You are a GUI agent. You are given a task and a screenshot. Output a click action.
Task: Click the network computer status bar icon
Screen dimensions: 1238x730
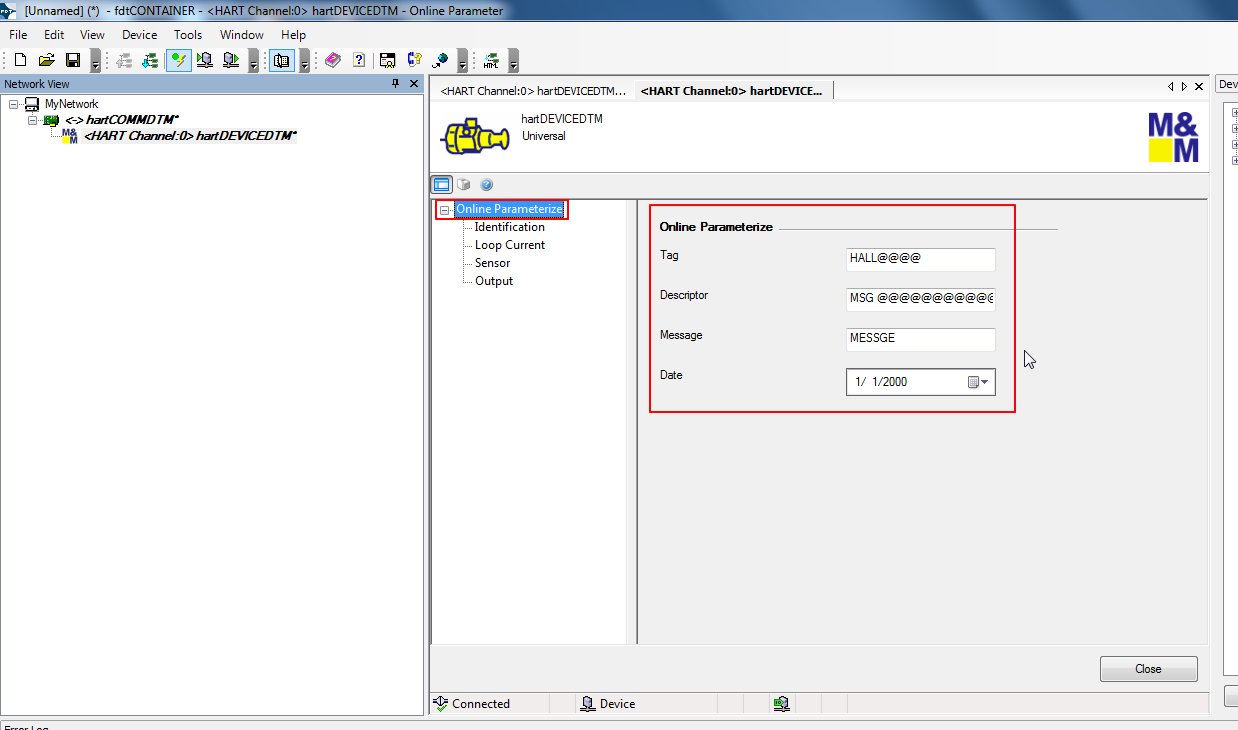click(782, 704)
